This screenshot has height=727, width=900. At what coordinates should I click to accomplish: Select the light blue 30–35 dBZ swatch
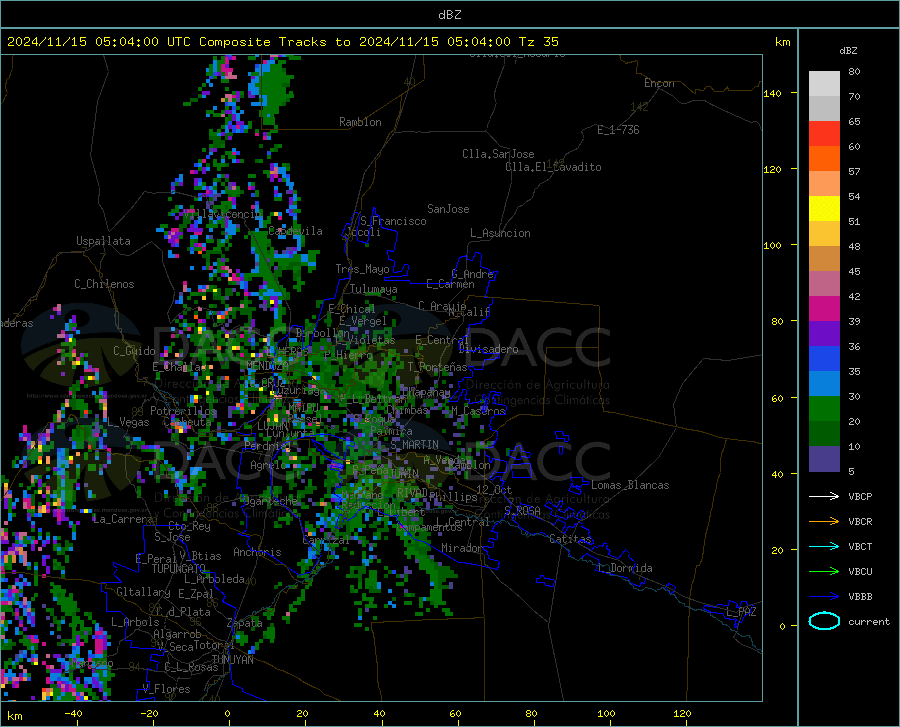[824, 384]
